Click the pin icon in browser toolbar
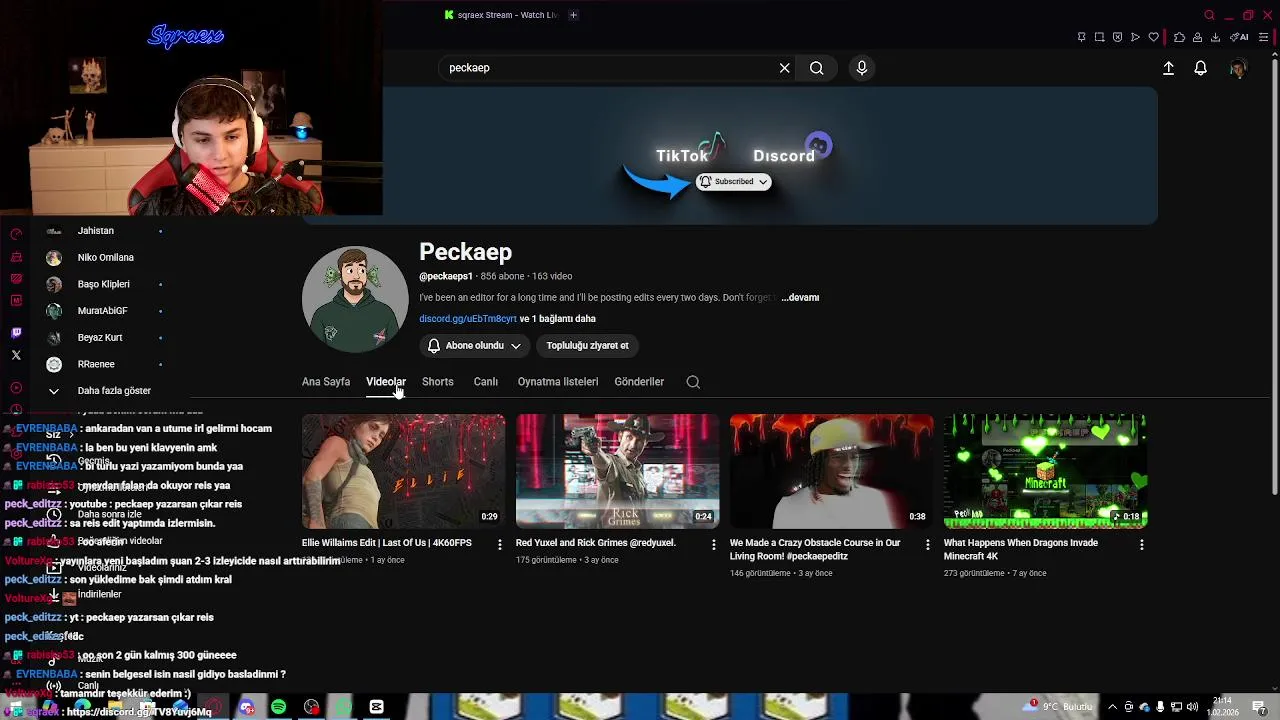This screenshot has width=1280, height=720. pos(1081,37)
